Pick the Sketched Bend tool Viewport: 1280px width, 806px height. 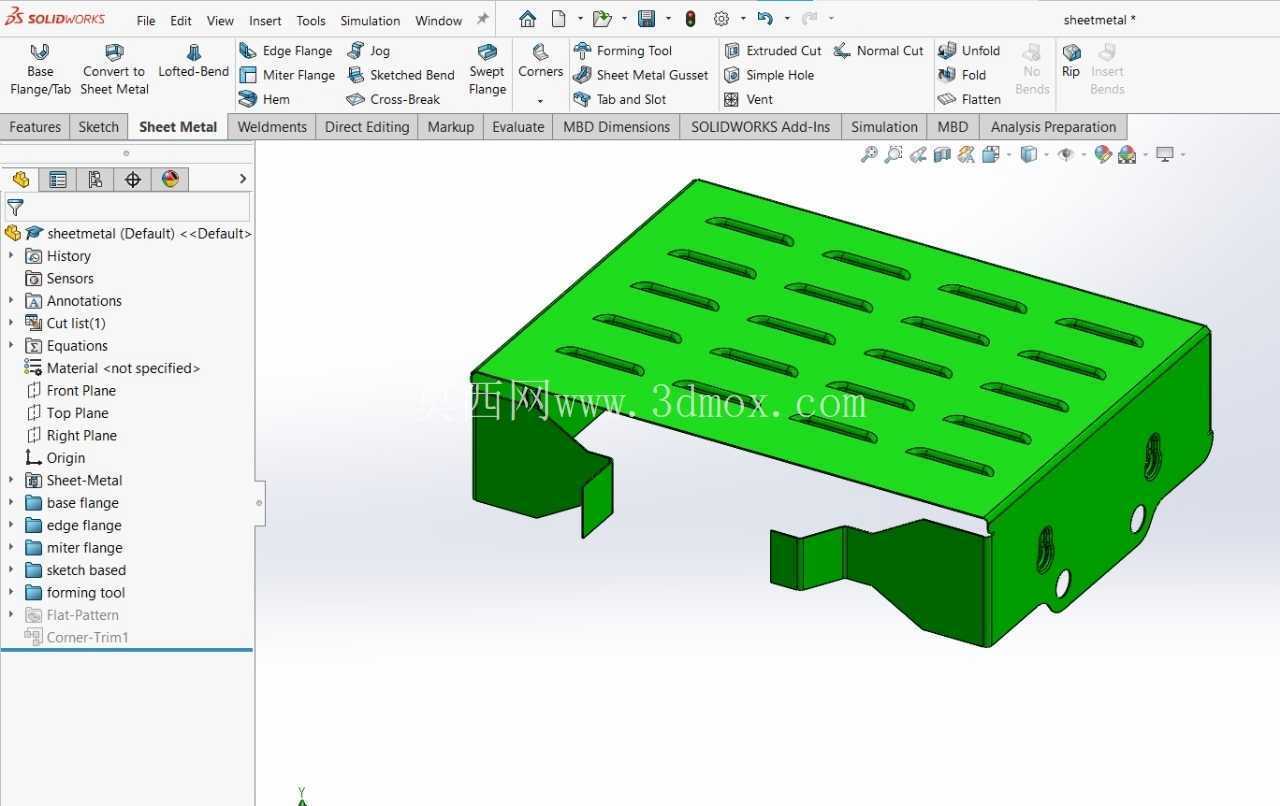(401, 75)
